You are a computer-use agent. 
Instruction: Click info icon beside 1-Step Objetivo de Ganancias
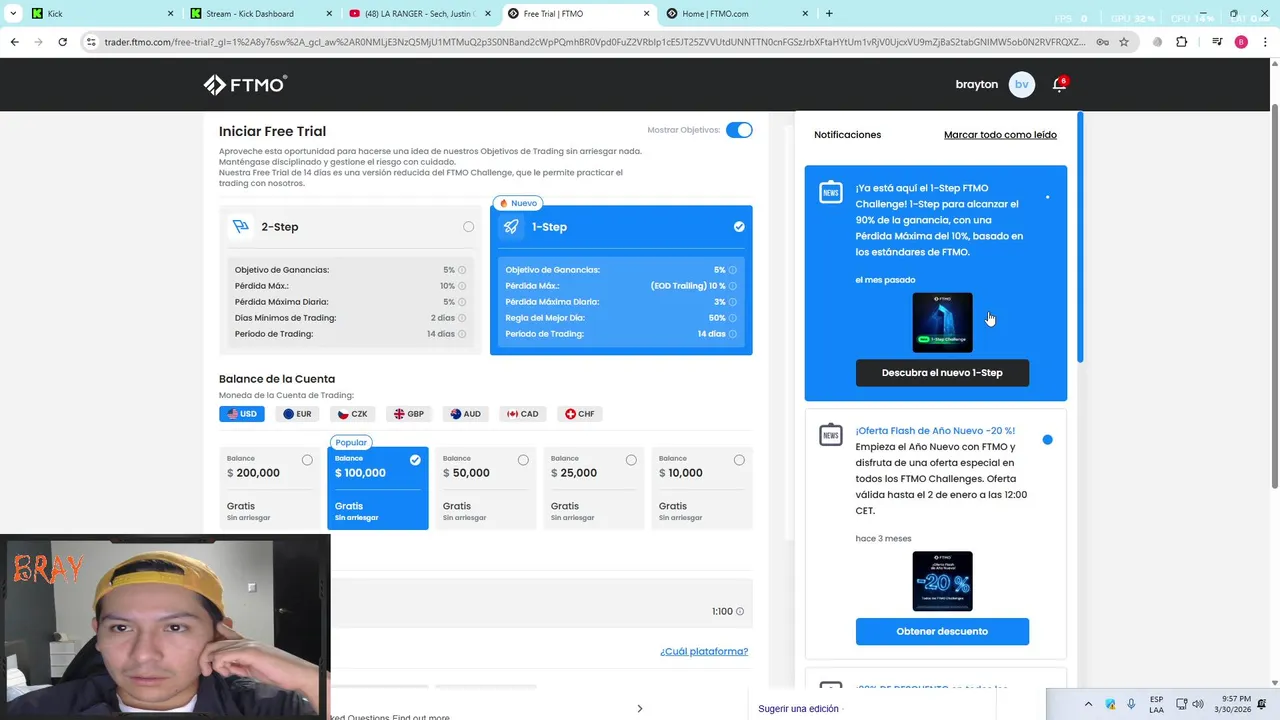coord(733,270)
